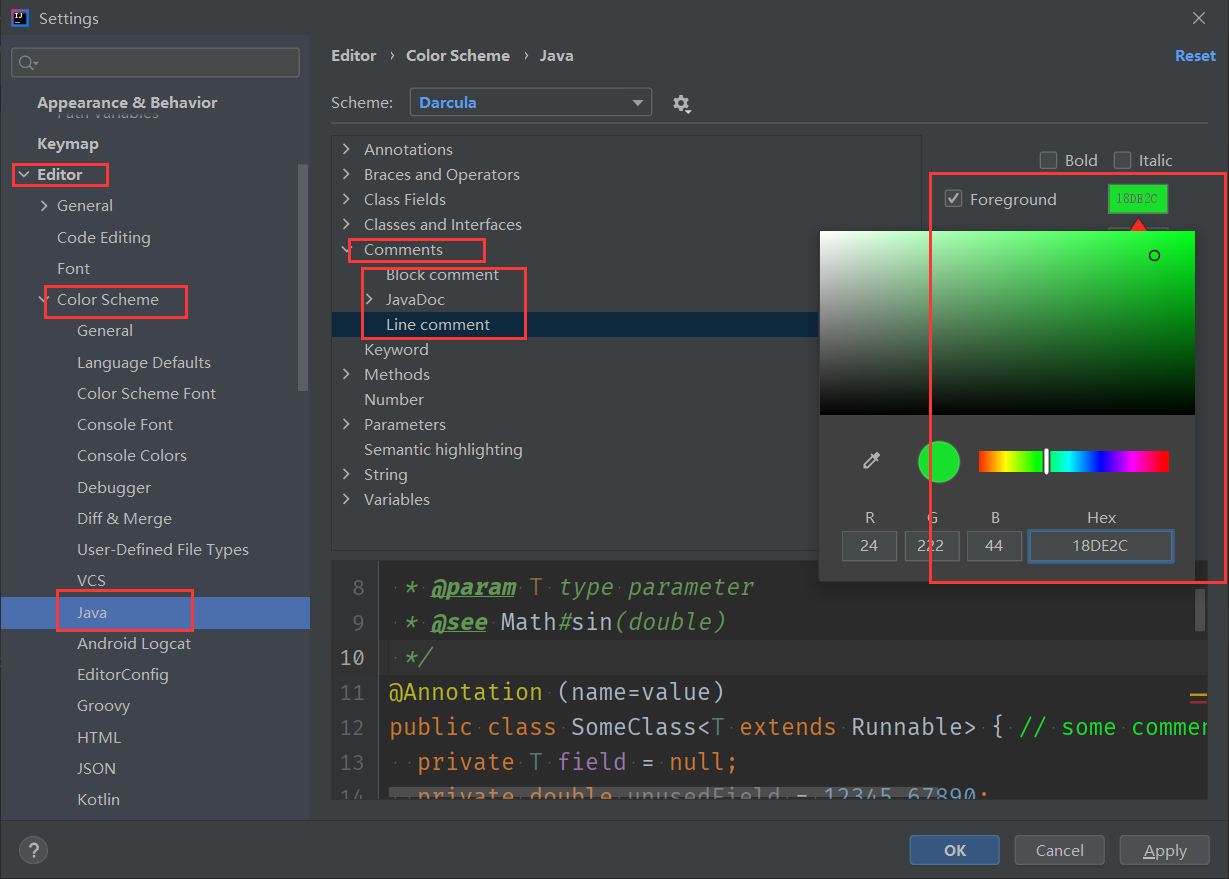Viewport: 1229px width, 879px height.
Task: Click the settings search field
Action: (155, 63)
